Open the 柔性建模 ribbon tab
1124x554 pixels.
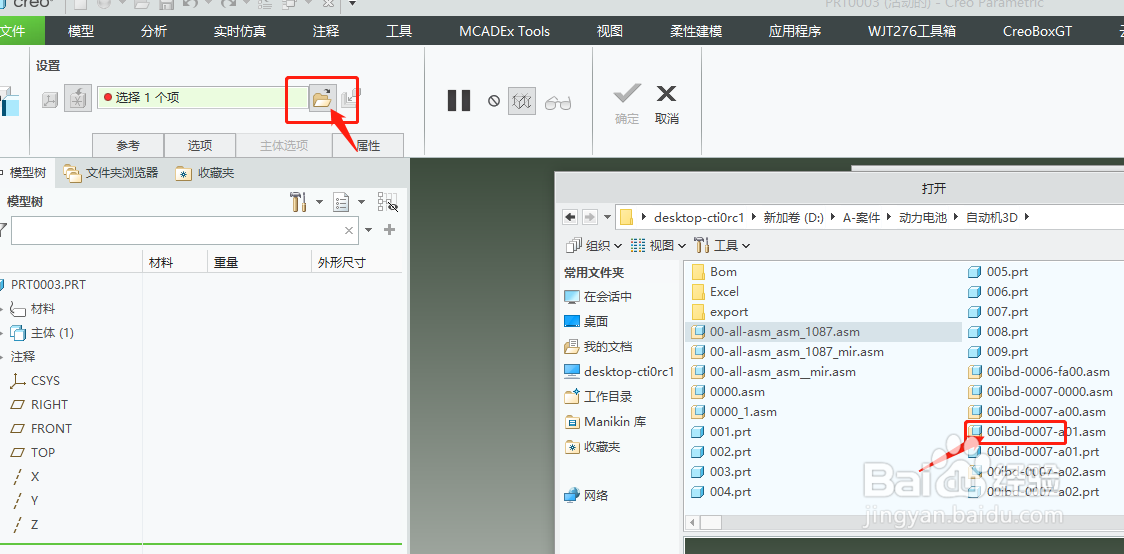pyautogui.click(x=696, y=31)
